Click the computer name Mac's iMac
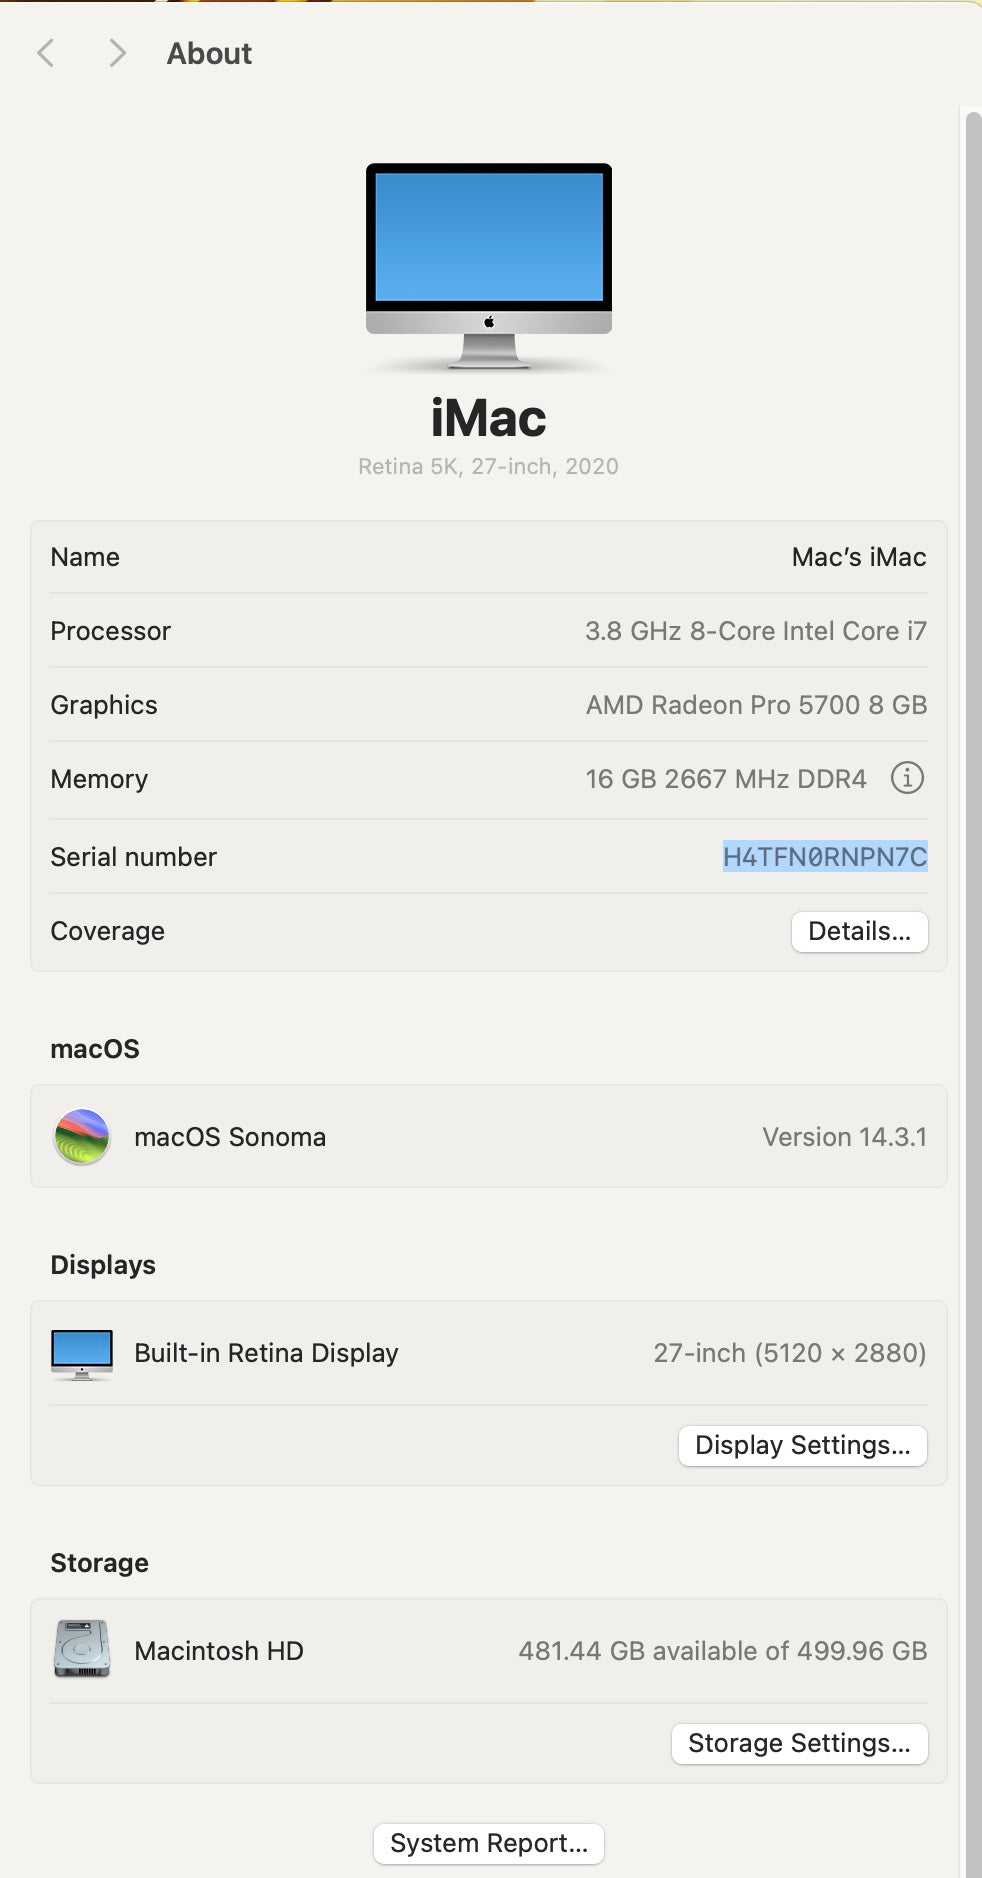 858,557
